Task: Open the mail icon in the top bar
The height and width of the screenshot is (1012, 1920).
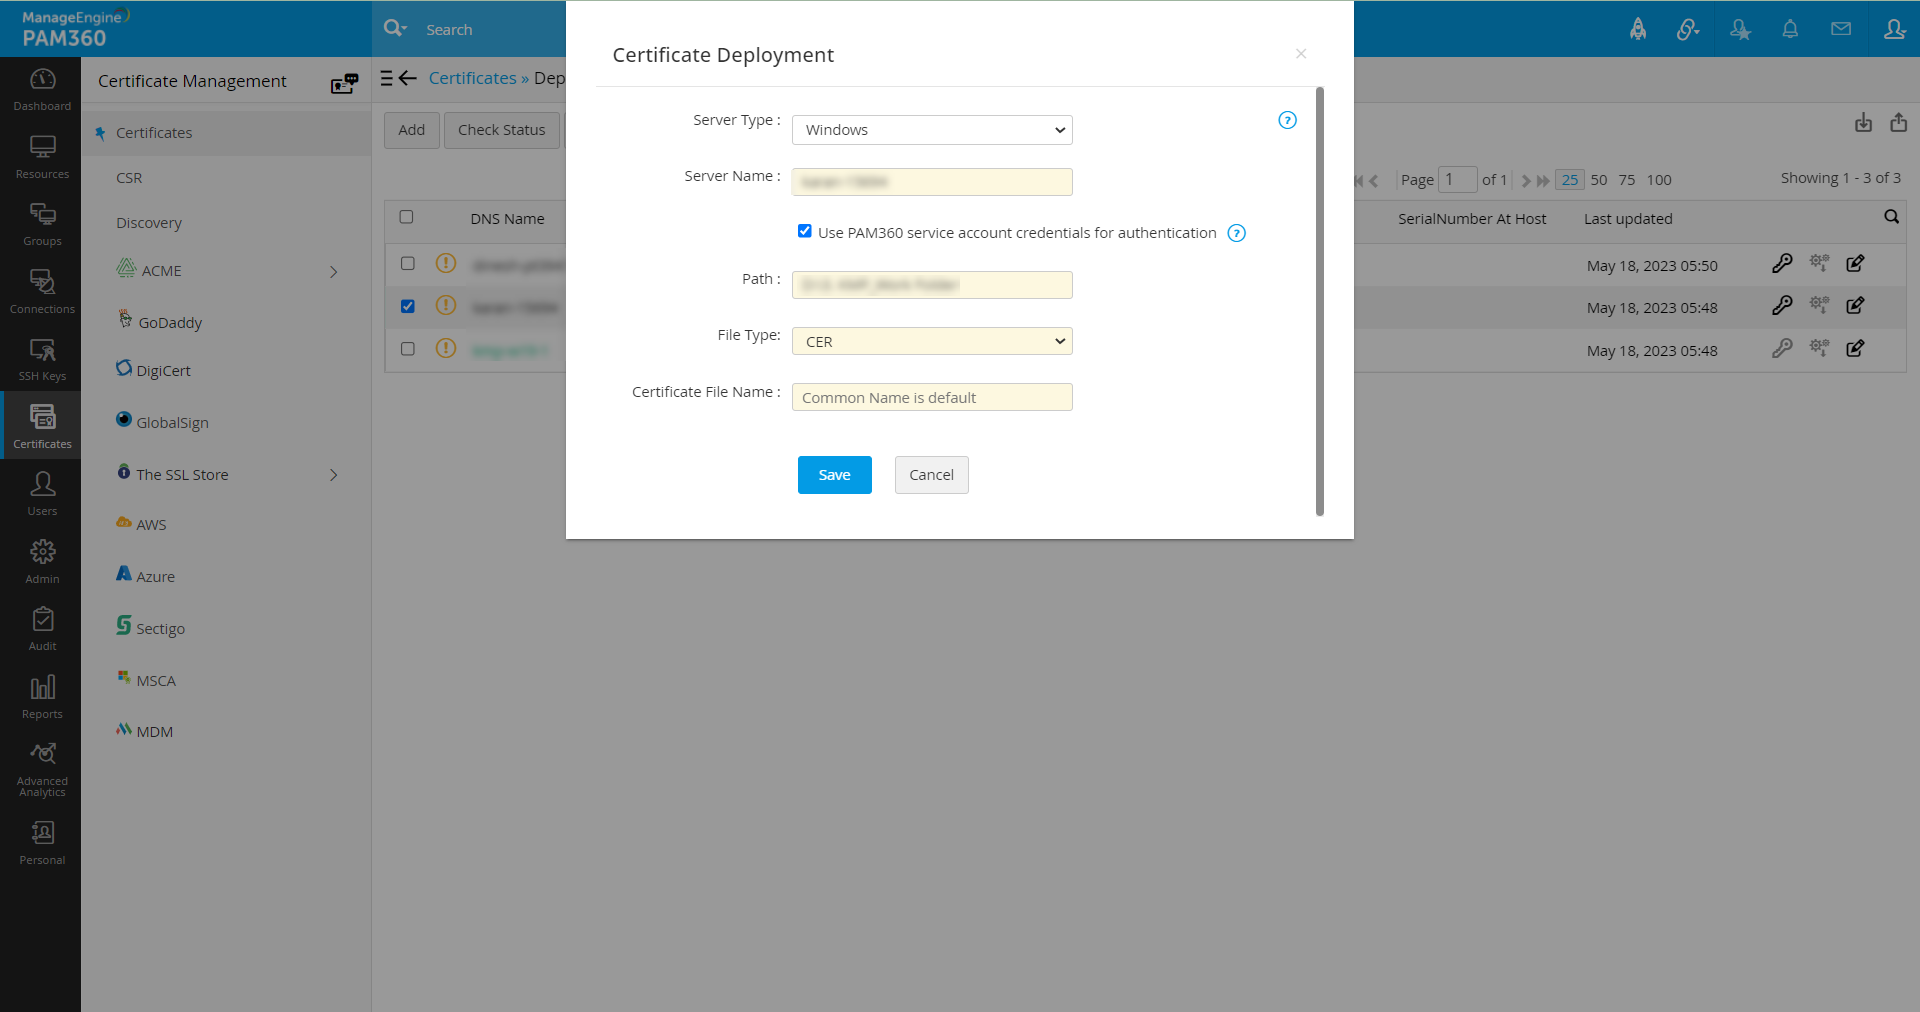Action: click(1841, 29)
